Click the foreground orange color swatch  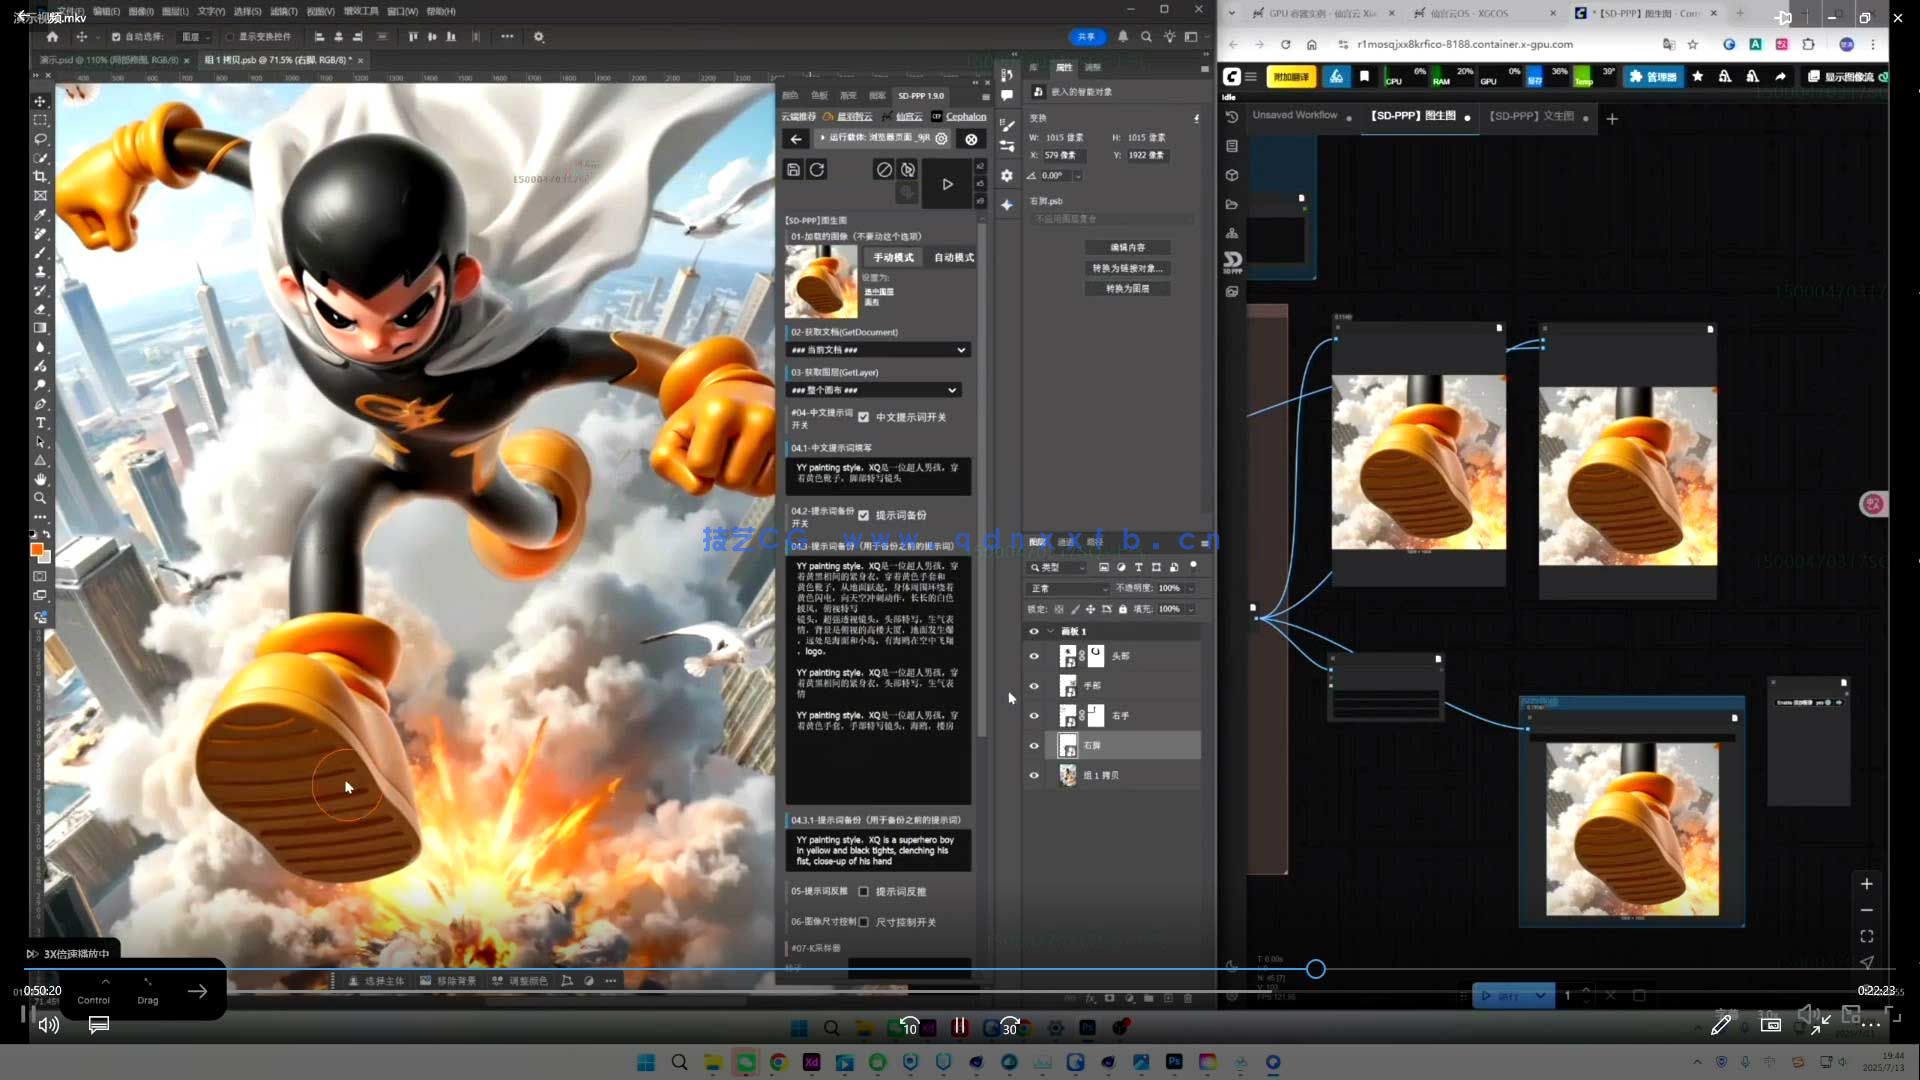click(x=37, y=549)
